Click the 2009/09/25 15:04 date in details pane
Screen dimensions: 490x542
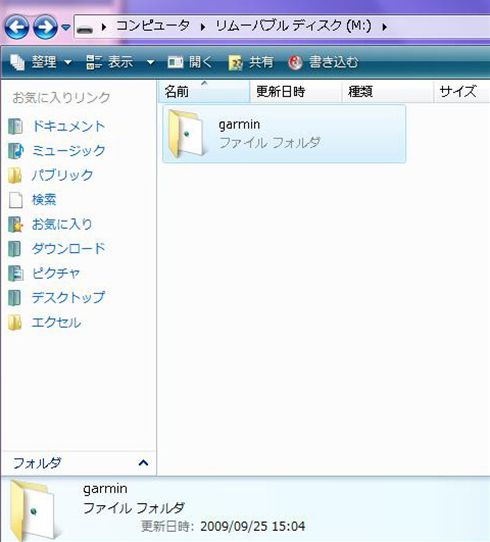click(253, 526)
